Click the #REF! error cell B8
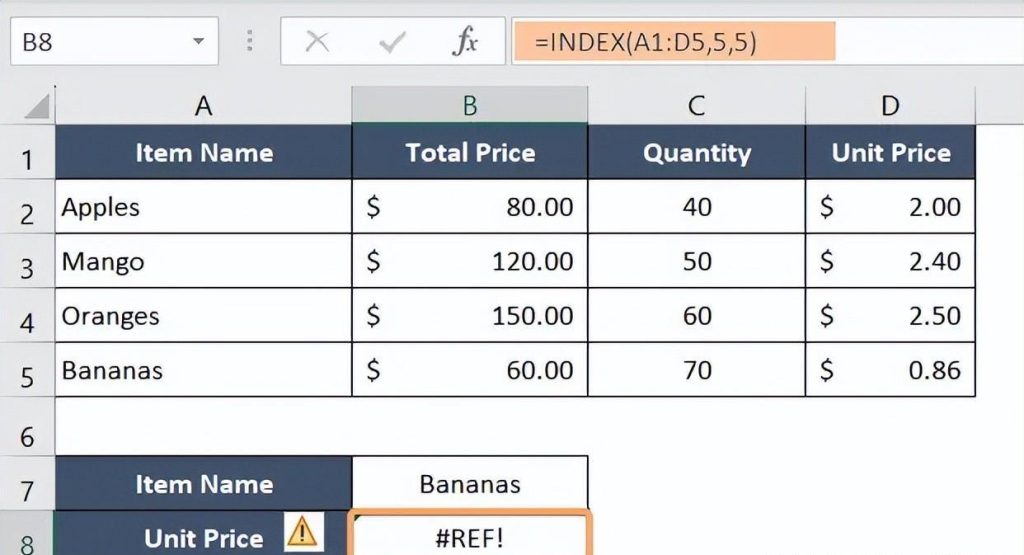Viewport: 1024px width, 555px height. point(470,536)
